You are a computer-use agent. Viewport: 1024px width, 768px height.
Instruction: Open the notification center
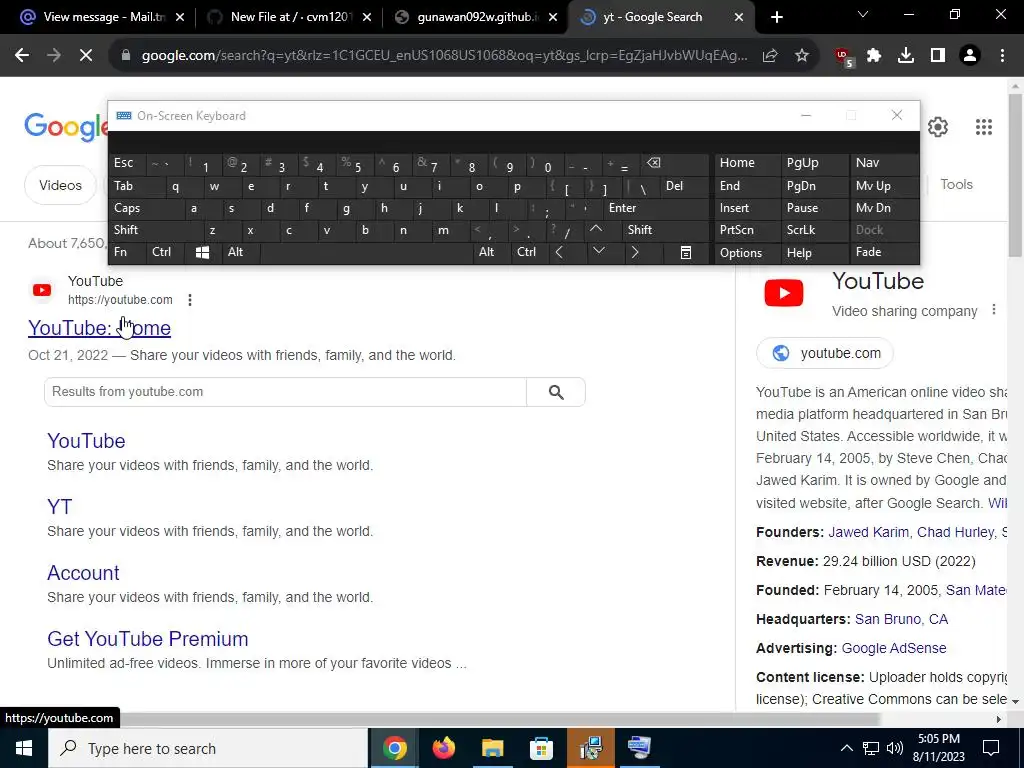pyautogui.click(x=991, y=748)
